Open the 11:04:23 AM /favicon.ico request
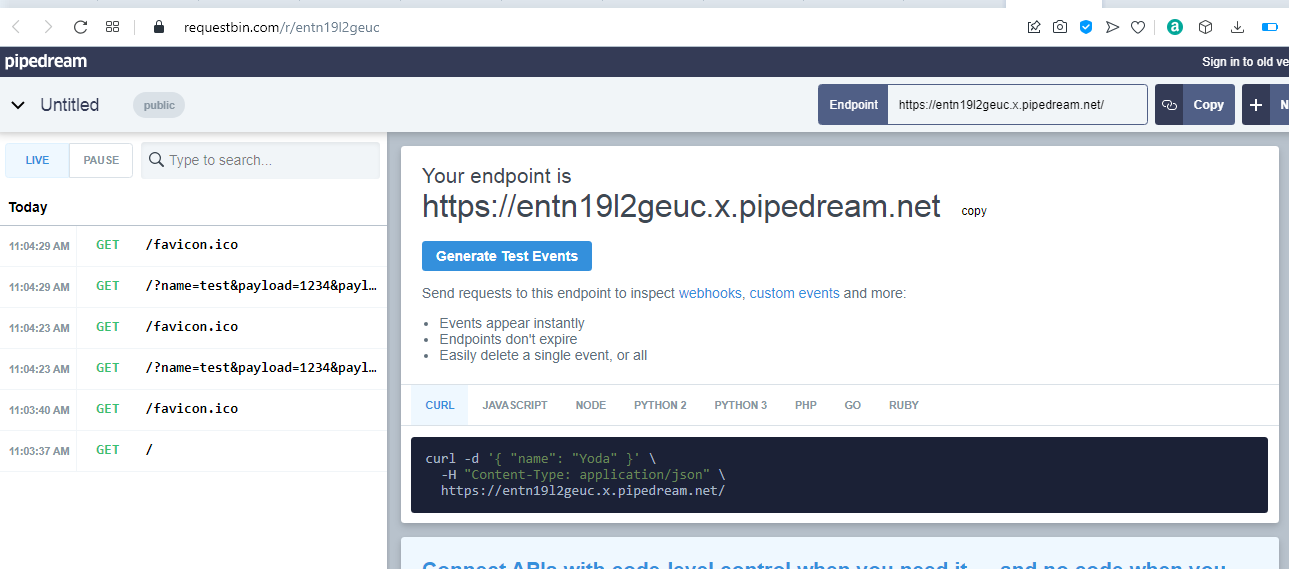Image resolution: width=1289 pixels, height=569 pixels. [193, 327]
